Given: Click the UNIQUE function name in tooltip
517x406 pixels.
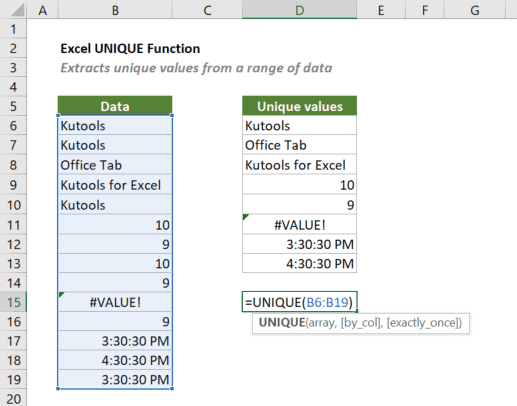Looking at the screenshot, I should (x=282, y=323).
